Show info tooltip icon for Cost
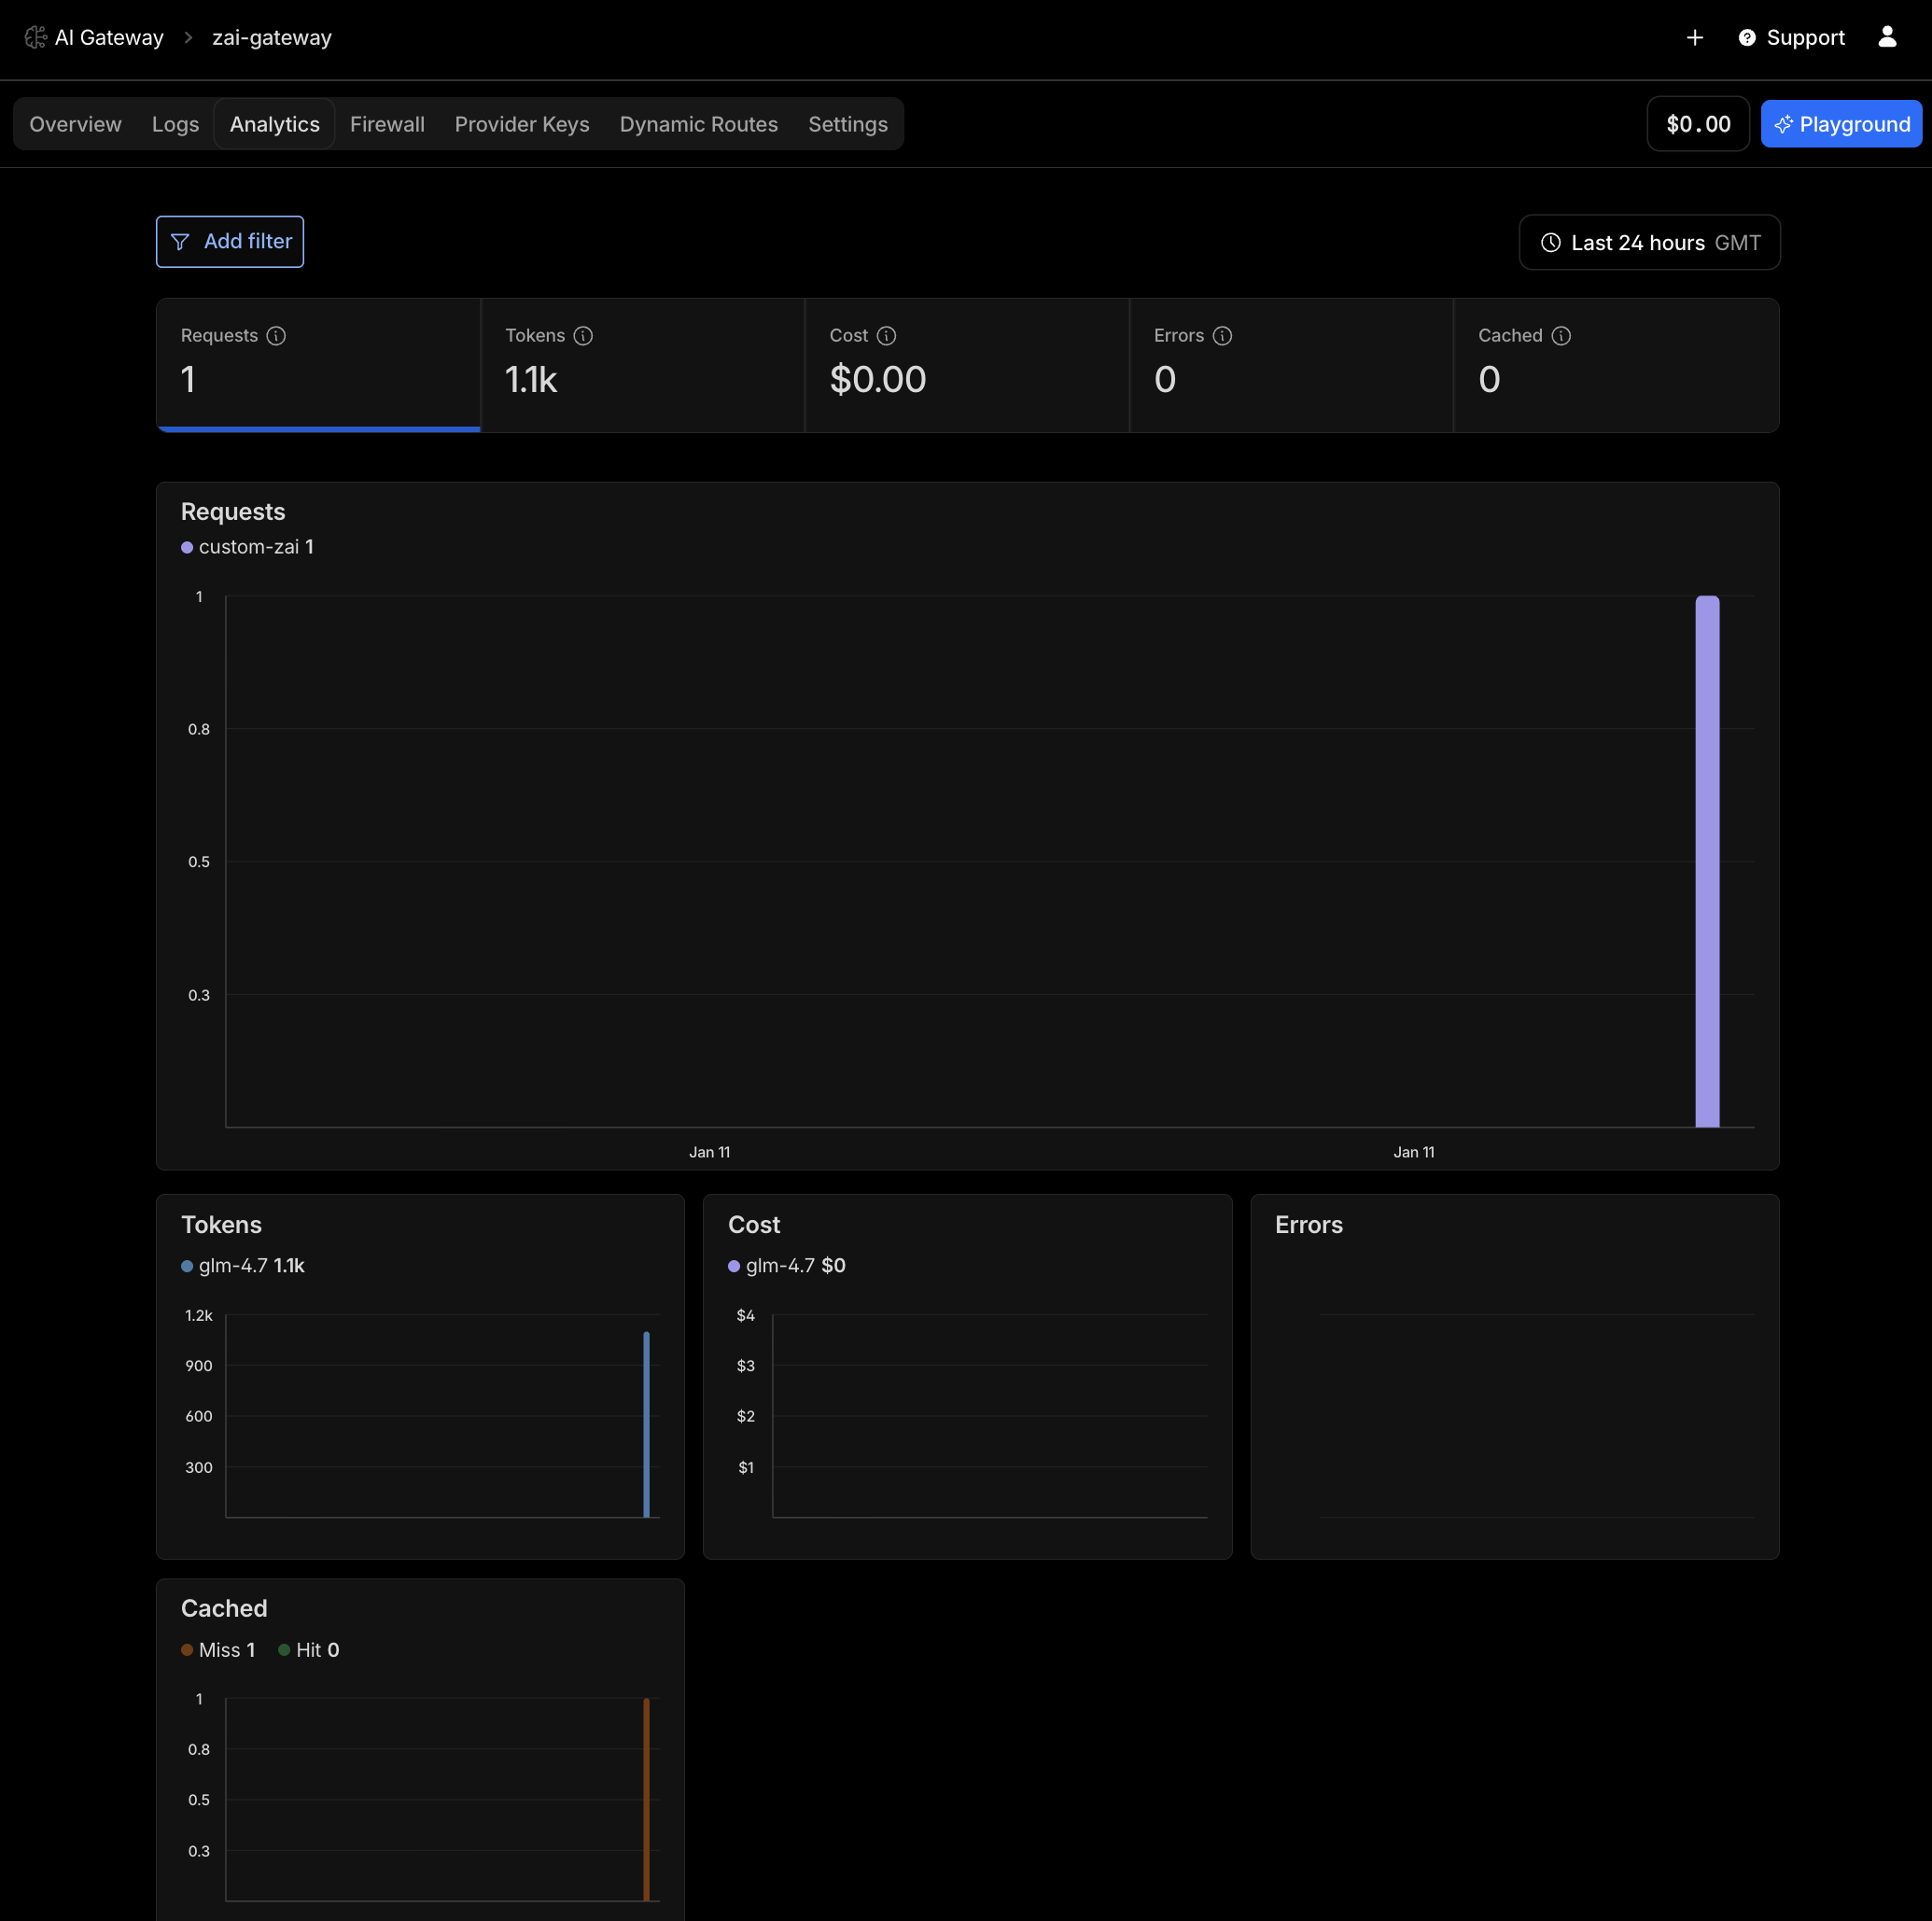 pos(886,335)
